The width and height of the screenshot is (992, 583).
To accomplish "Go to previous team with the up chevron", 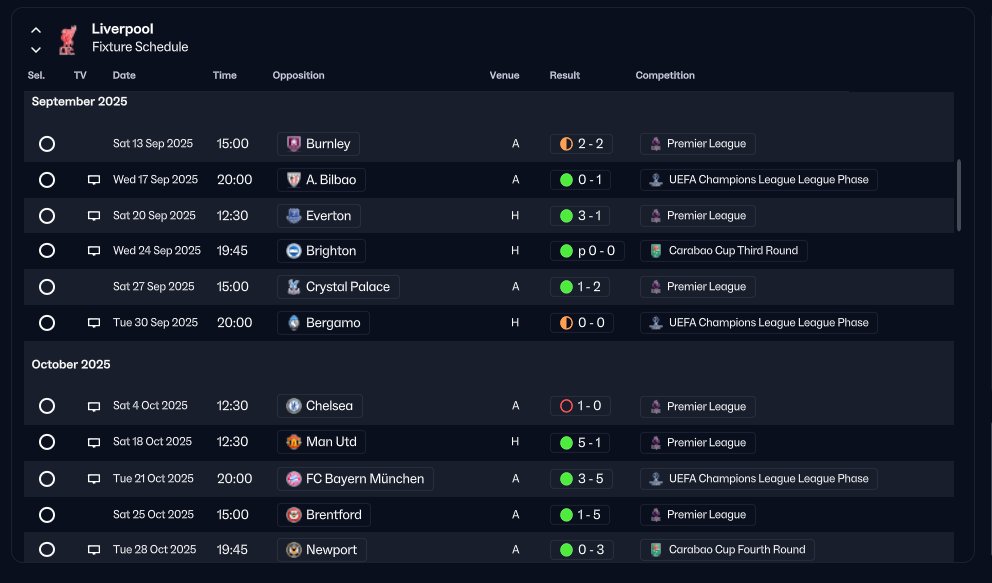I will [x=36, y=30].
